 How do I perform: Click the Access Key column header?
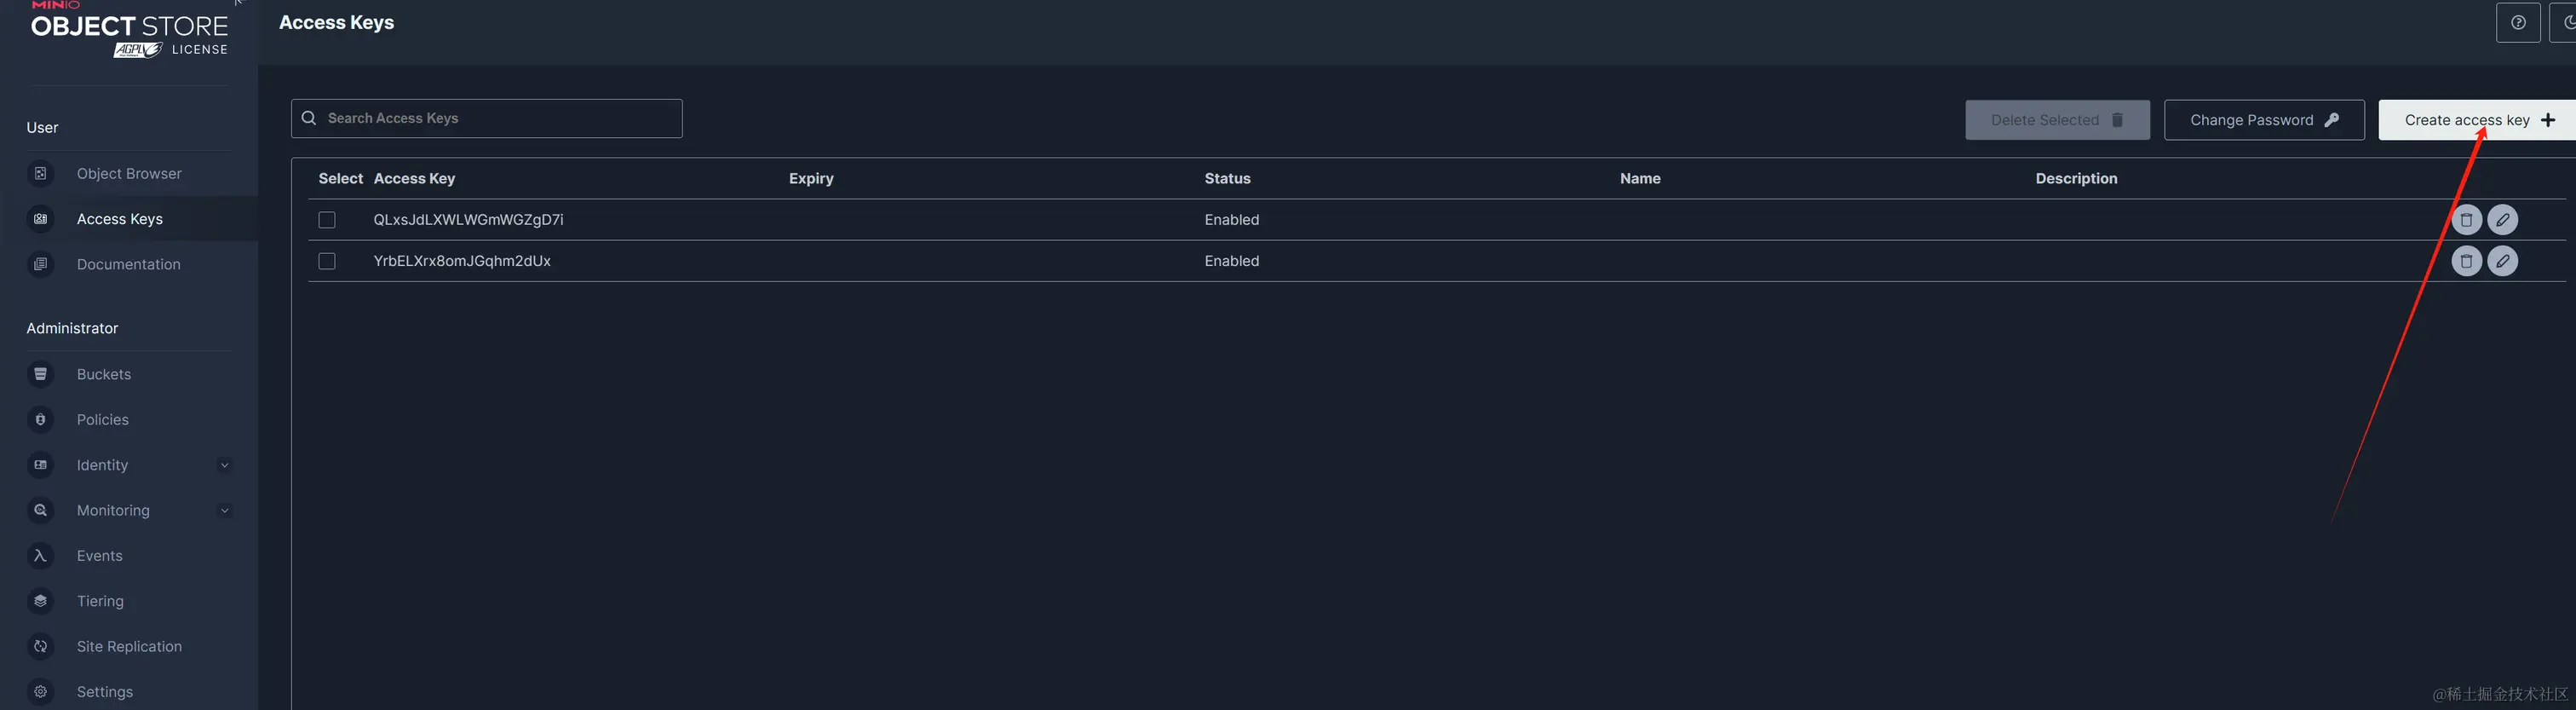pyautogui.click(x=414, y=178)
